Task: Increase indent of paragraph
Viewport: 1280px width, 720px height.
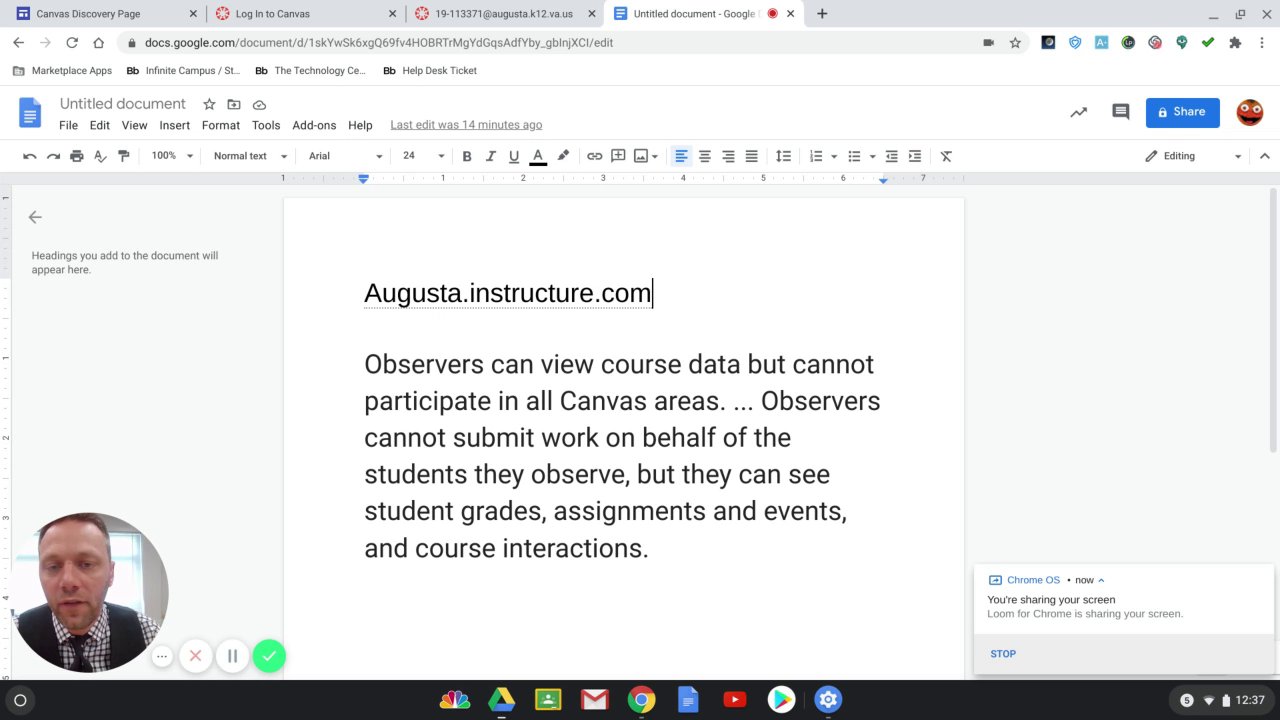Action: [x=915, y=156]
